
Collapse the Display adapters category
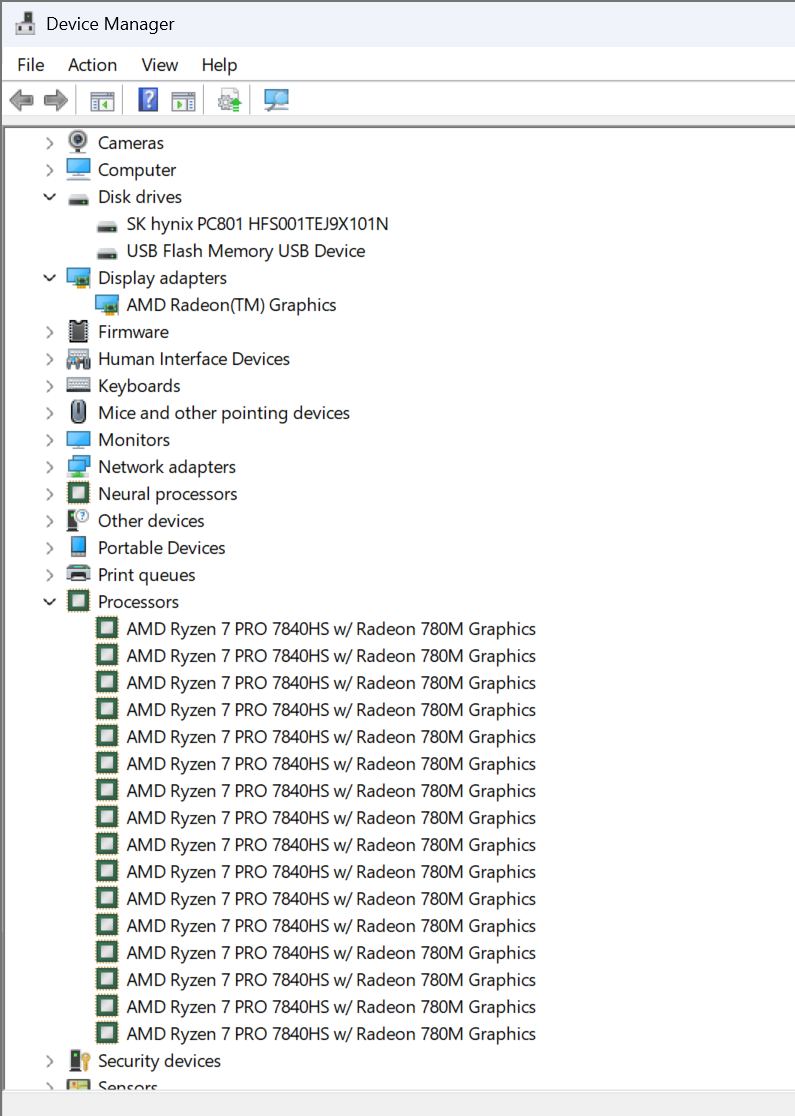(x=49, y=278)
